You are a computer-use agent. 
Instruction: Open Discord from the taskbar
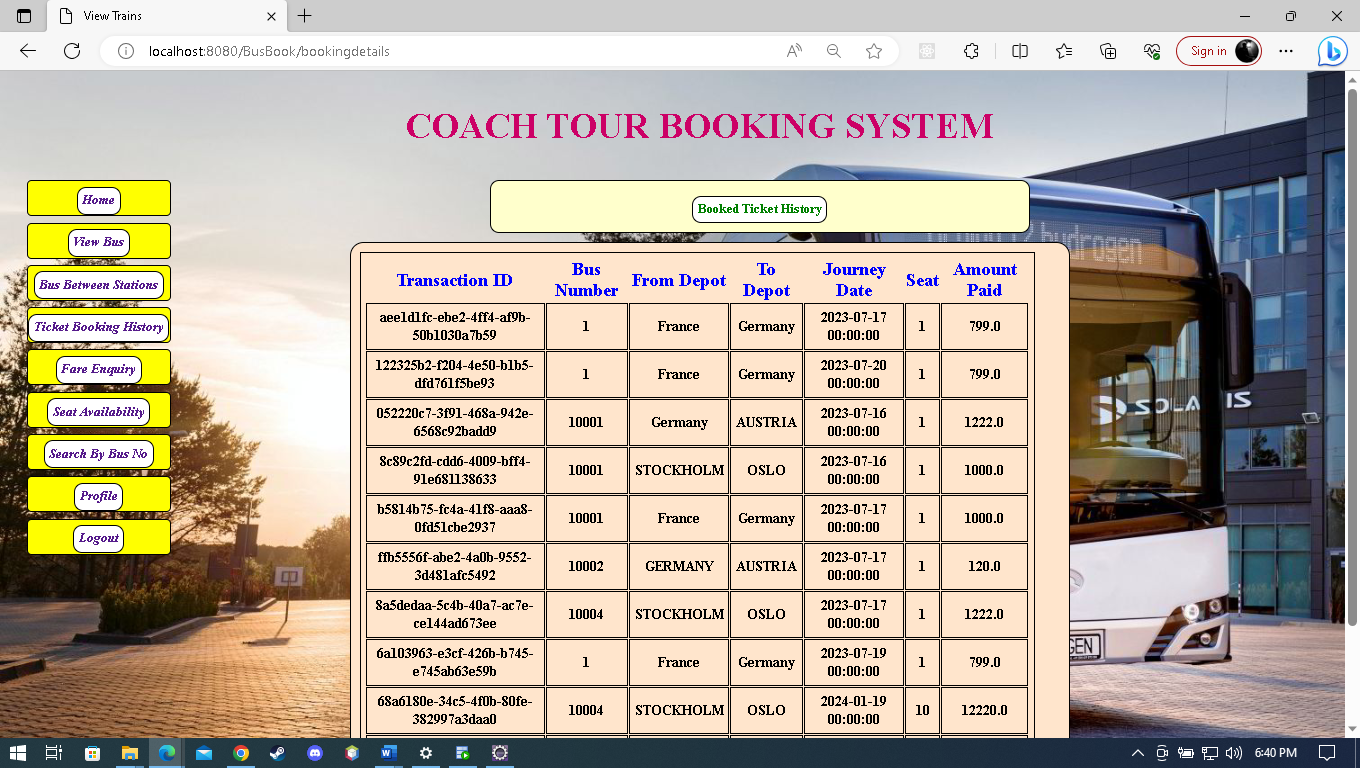click(x=315, y=754)
